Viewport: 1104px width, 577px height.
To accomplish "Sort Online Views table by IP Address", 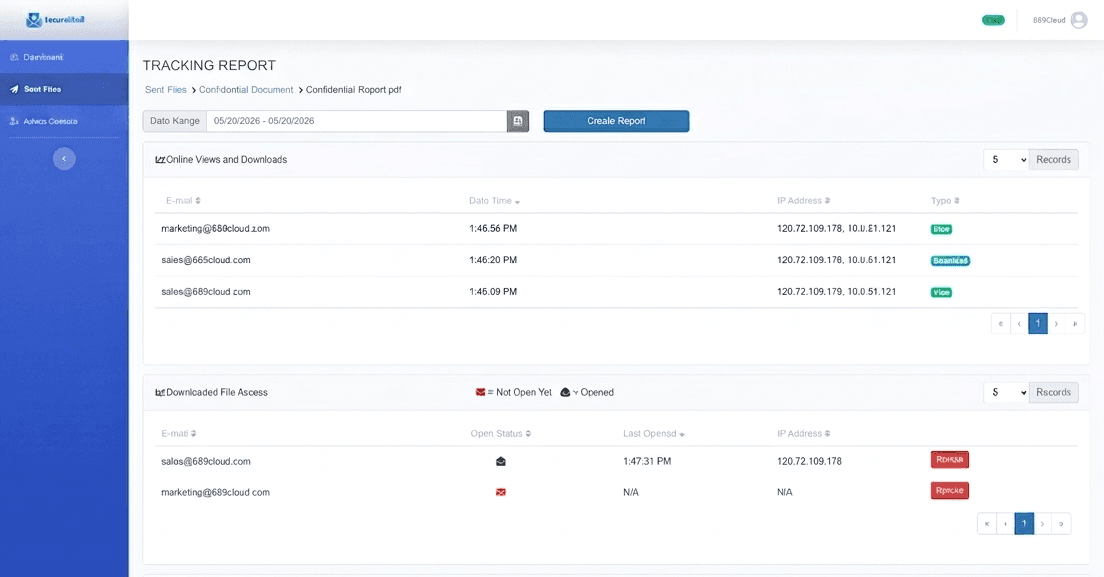I will pyautogui.click(x=803, y=201).
